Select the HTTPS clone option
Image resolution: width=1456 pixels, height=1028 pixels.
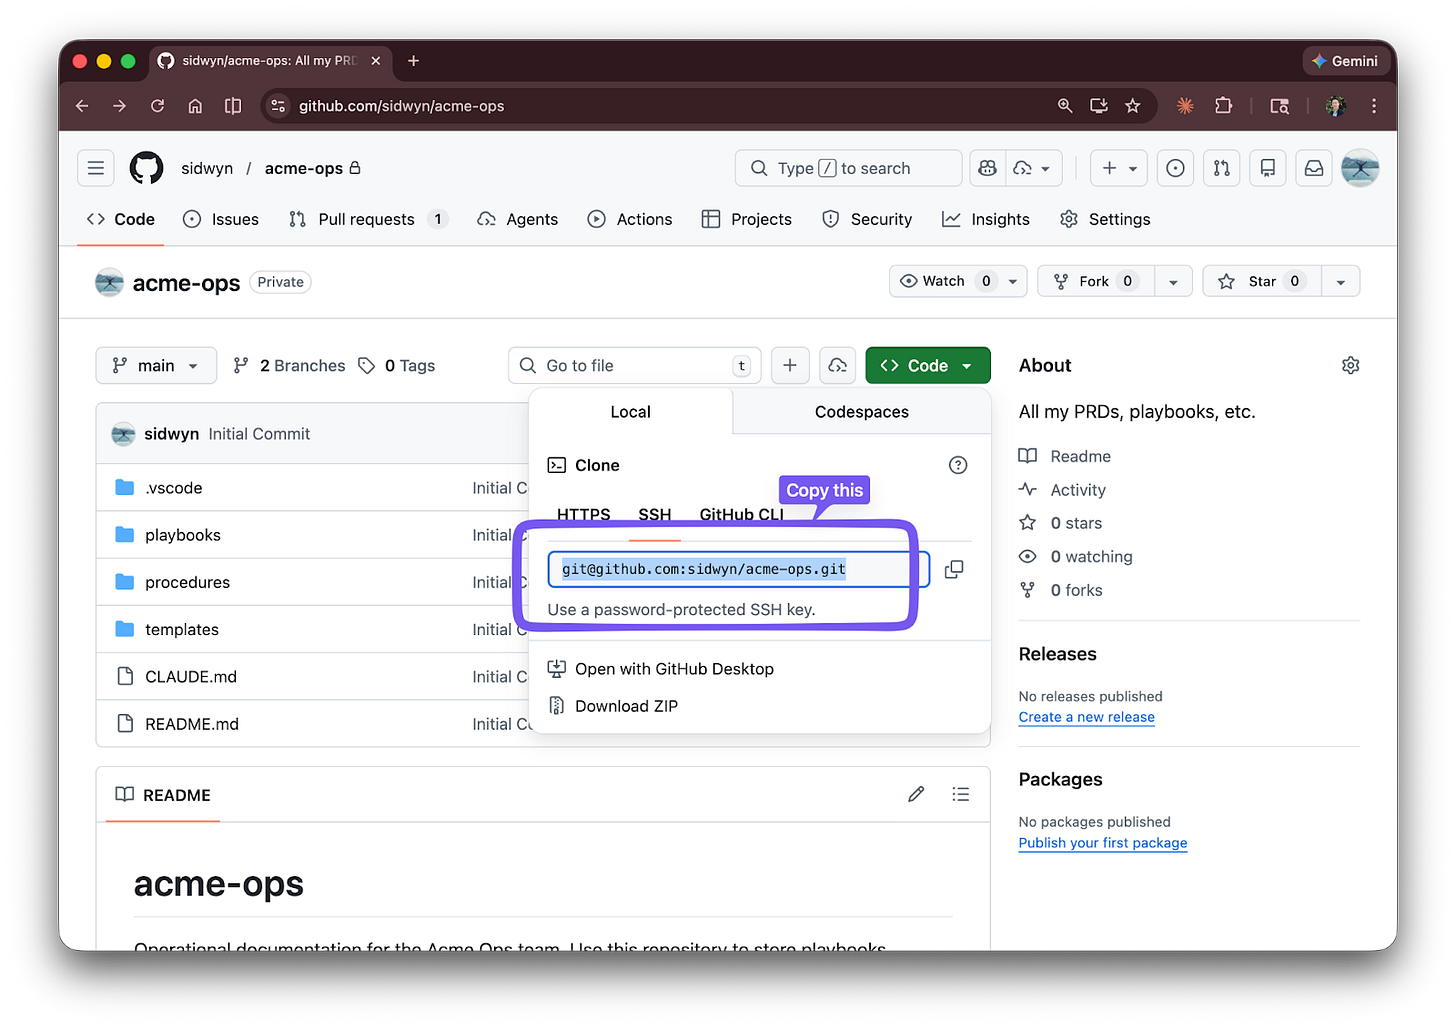(584, 514)
